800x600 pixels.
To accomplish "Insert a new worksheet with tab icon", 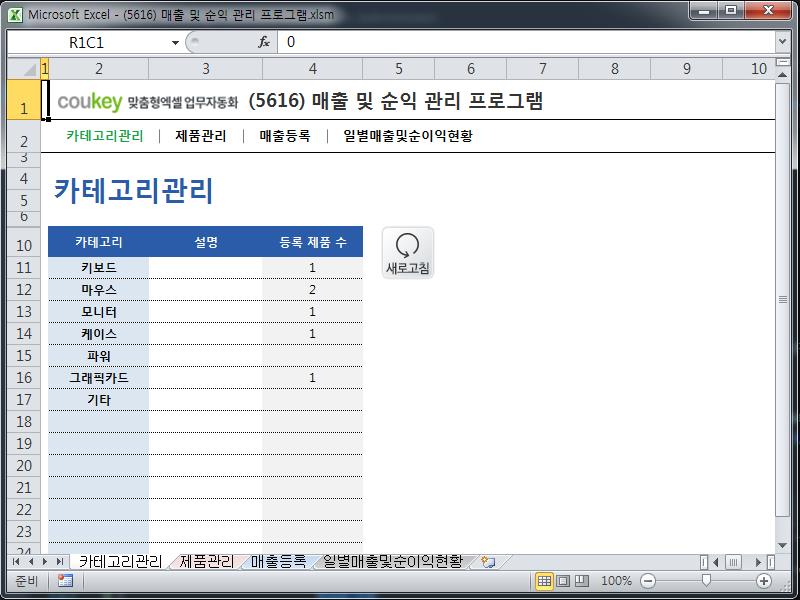I will point(488,562).
